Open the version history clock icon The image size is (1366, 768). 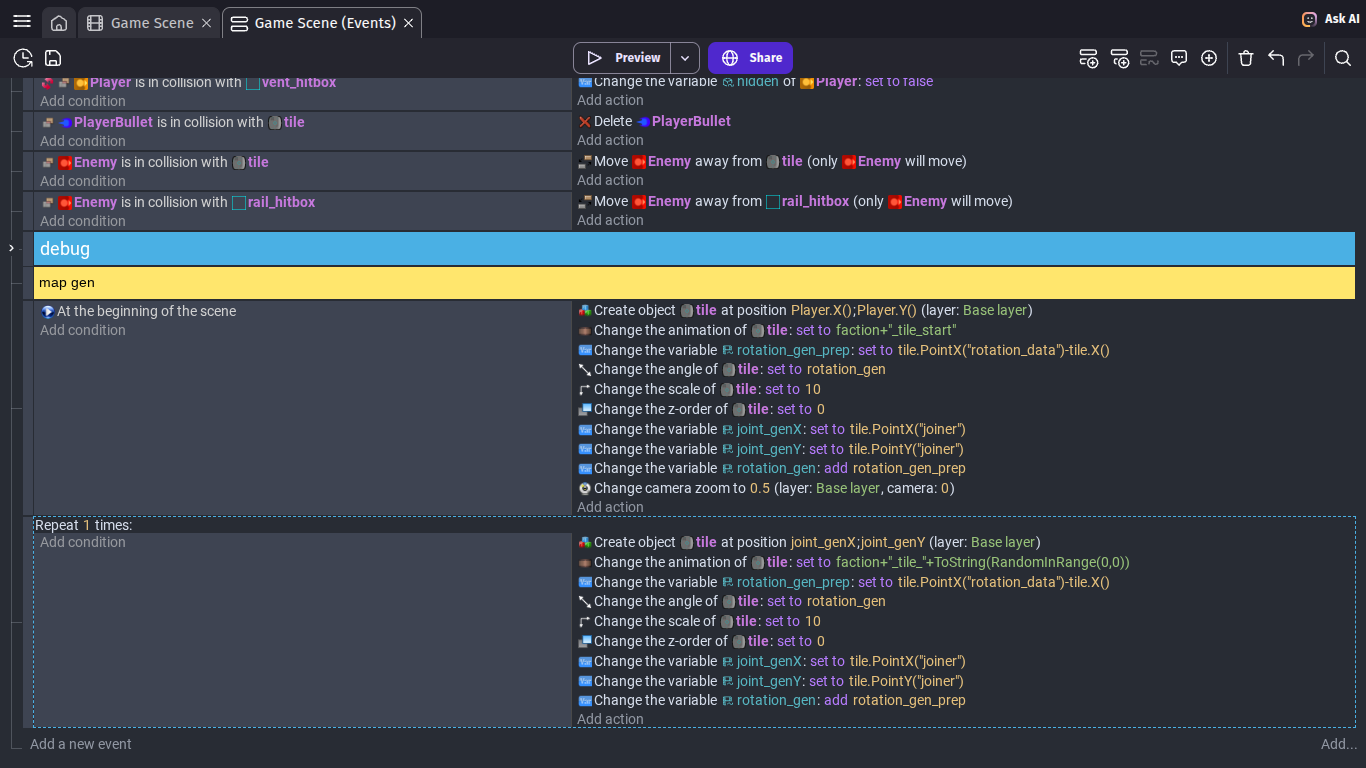22,58
